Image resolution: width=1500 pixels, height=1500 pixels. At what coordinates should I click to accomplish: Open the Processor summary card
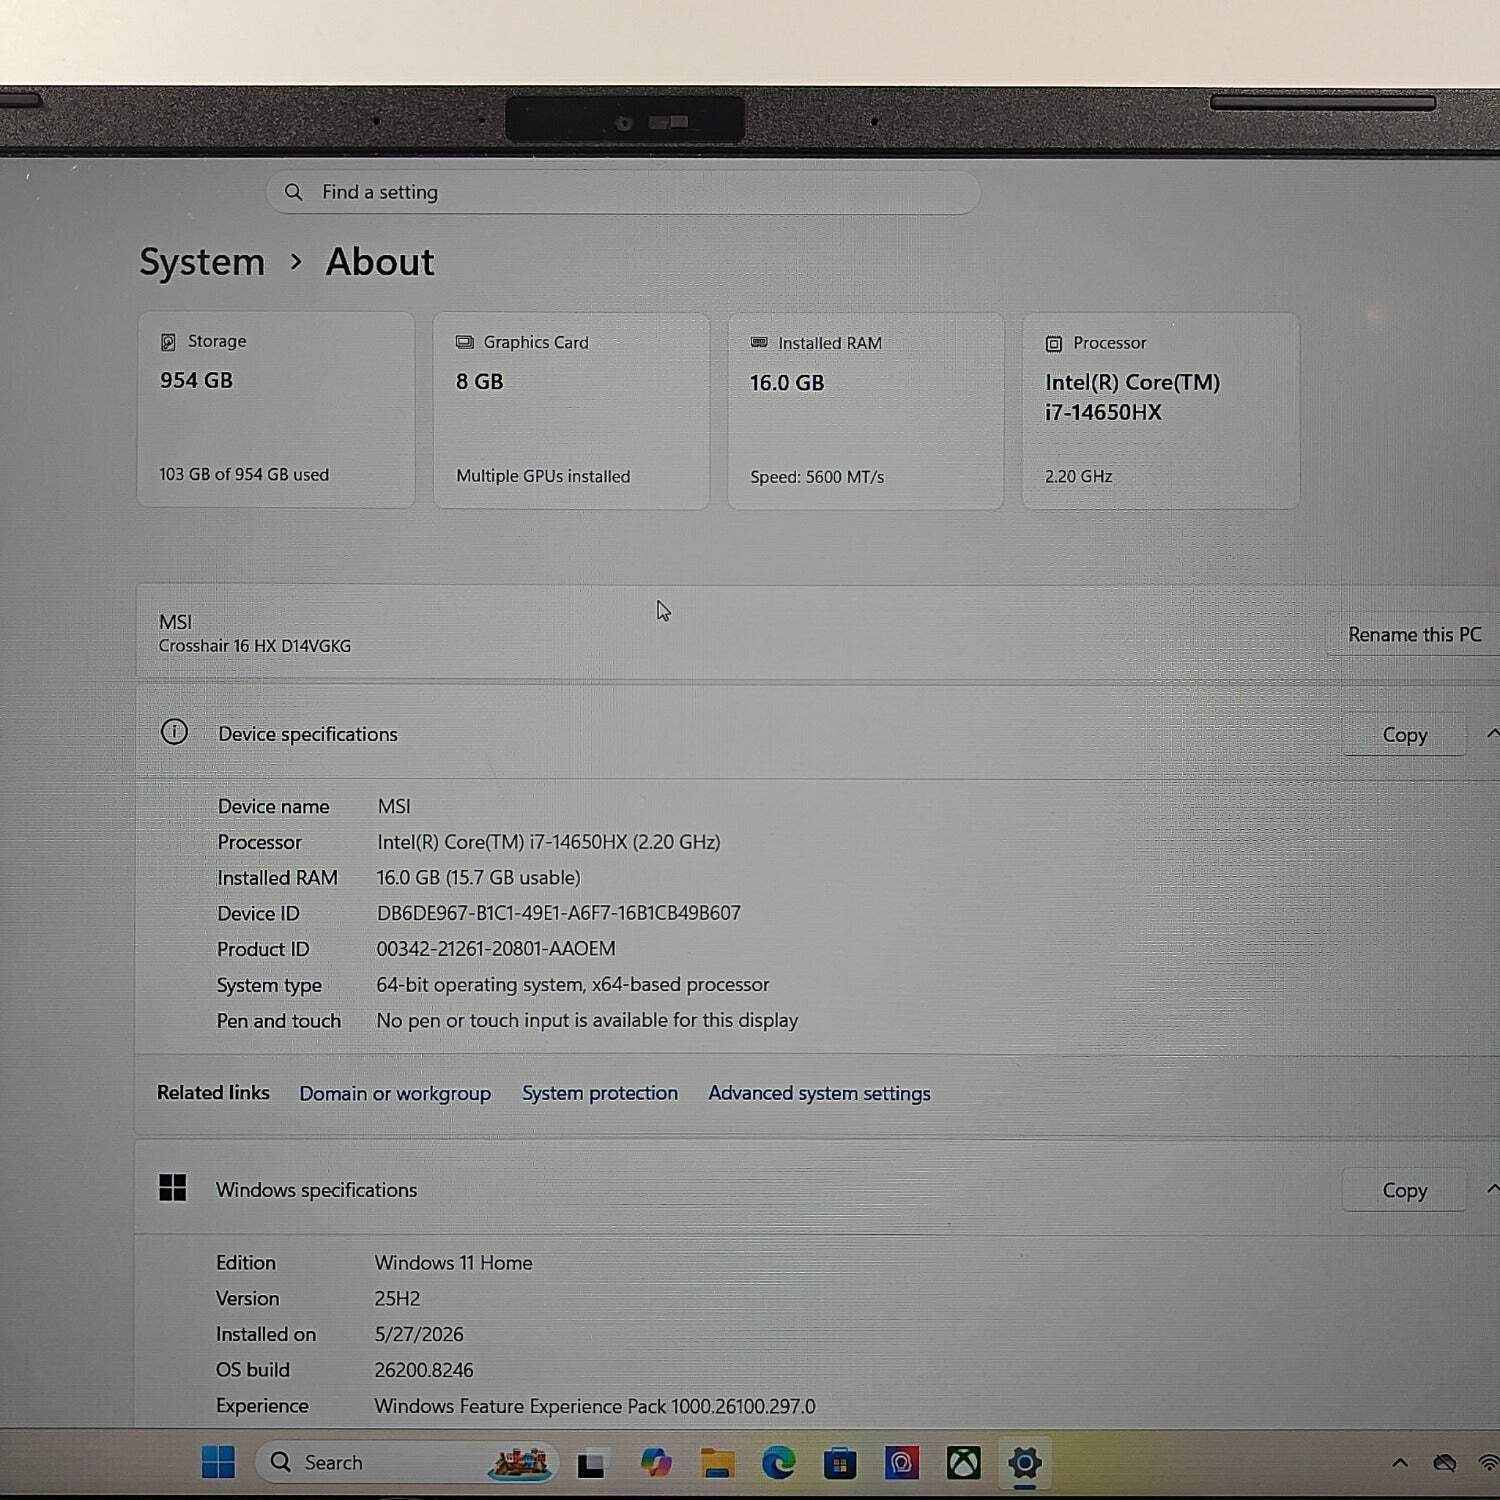coord(1161,411)
